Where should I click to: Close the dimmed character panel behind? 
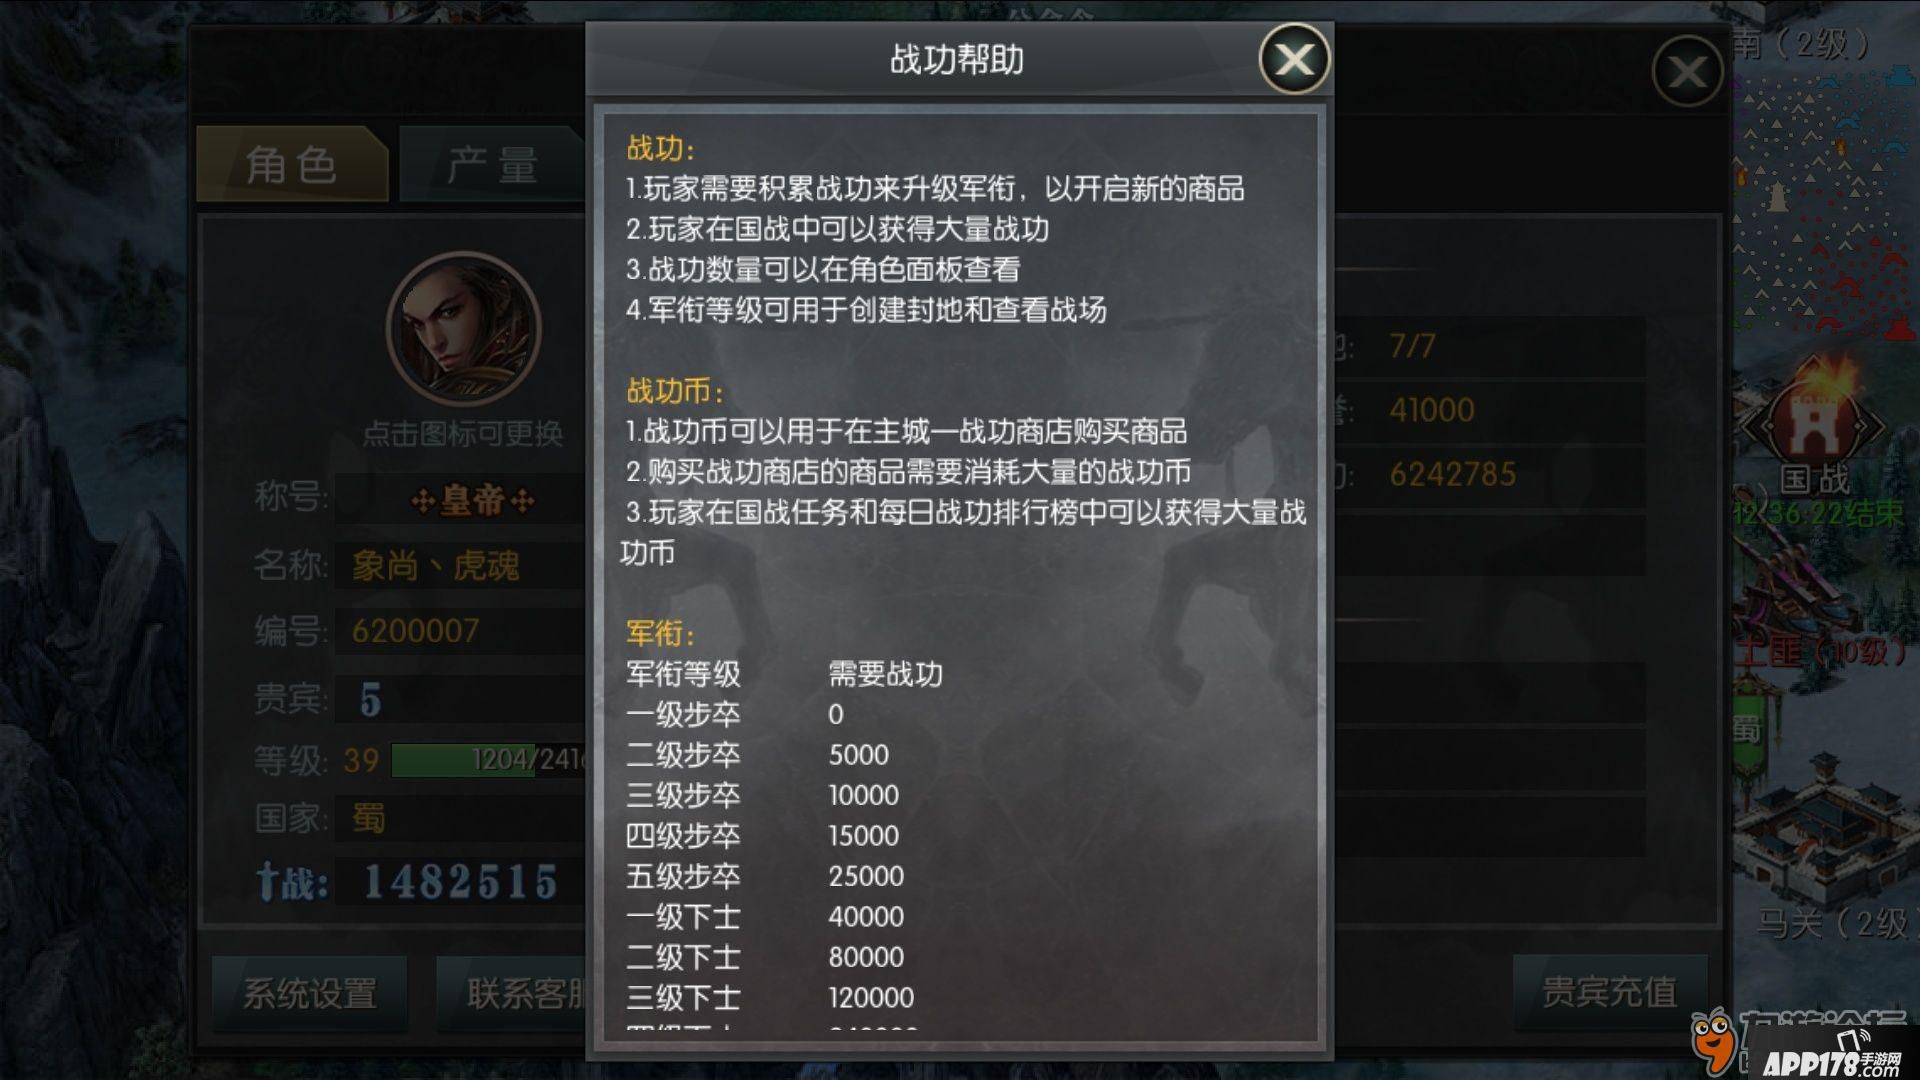coord(1687,71)
